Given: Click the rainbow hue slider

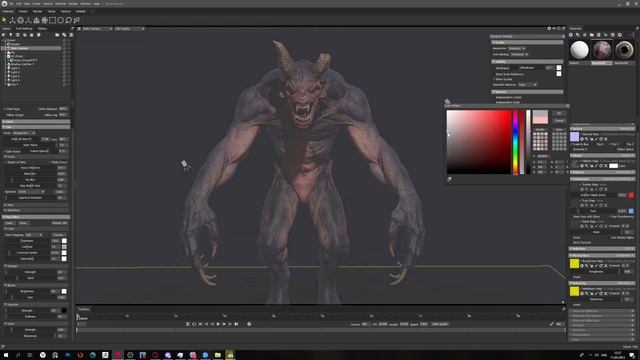Looking at the screenshot, I should [516, 142].
